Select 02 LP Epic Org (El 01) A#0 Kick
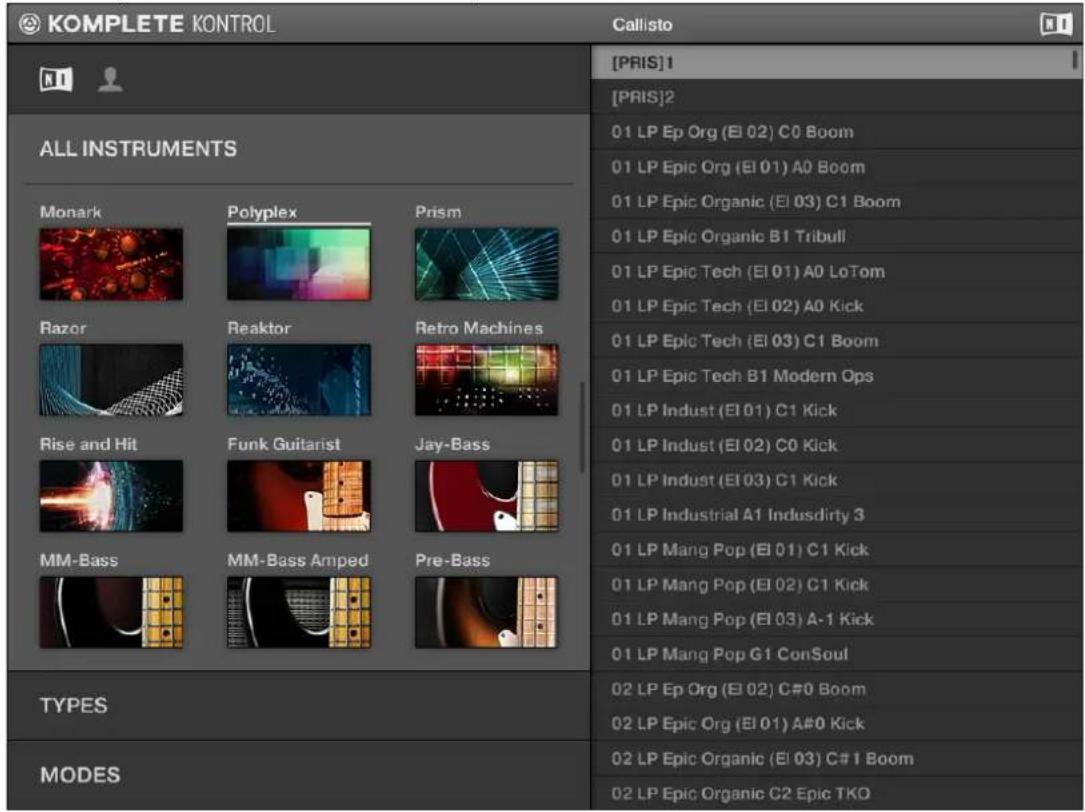Screen dimensions: 1085x812 (x=837, y=723)
